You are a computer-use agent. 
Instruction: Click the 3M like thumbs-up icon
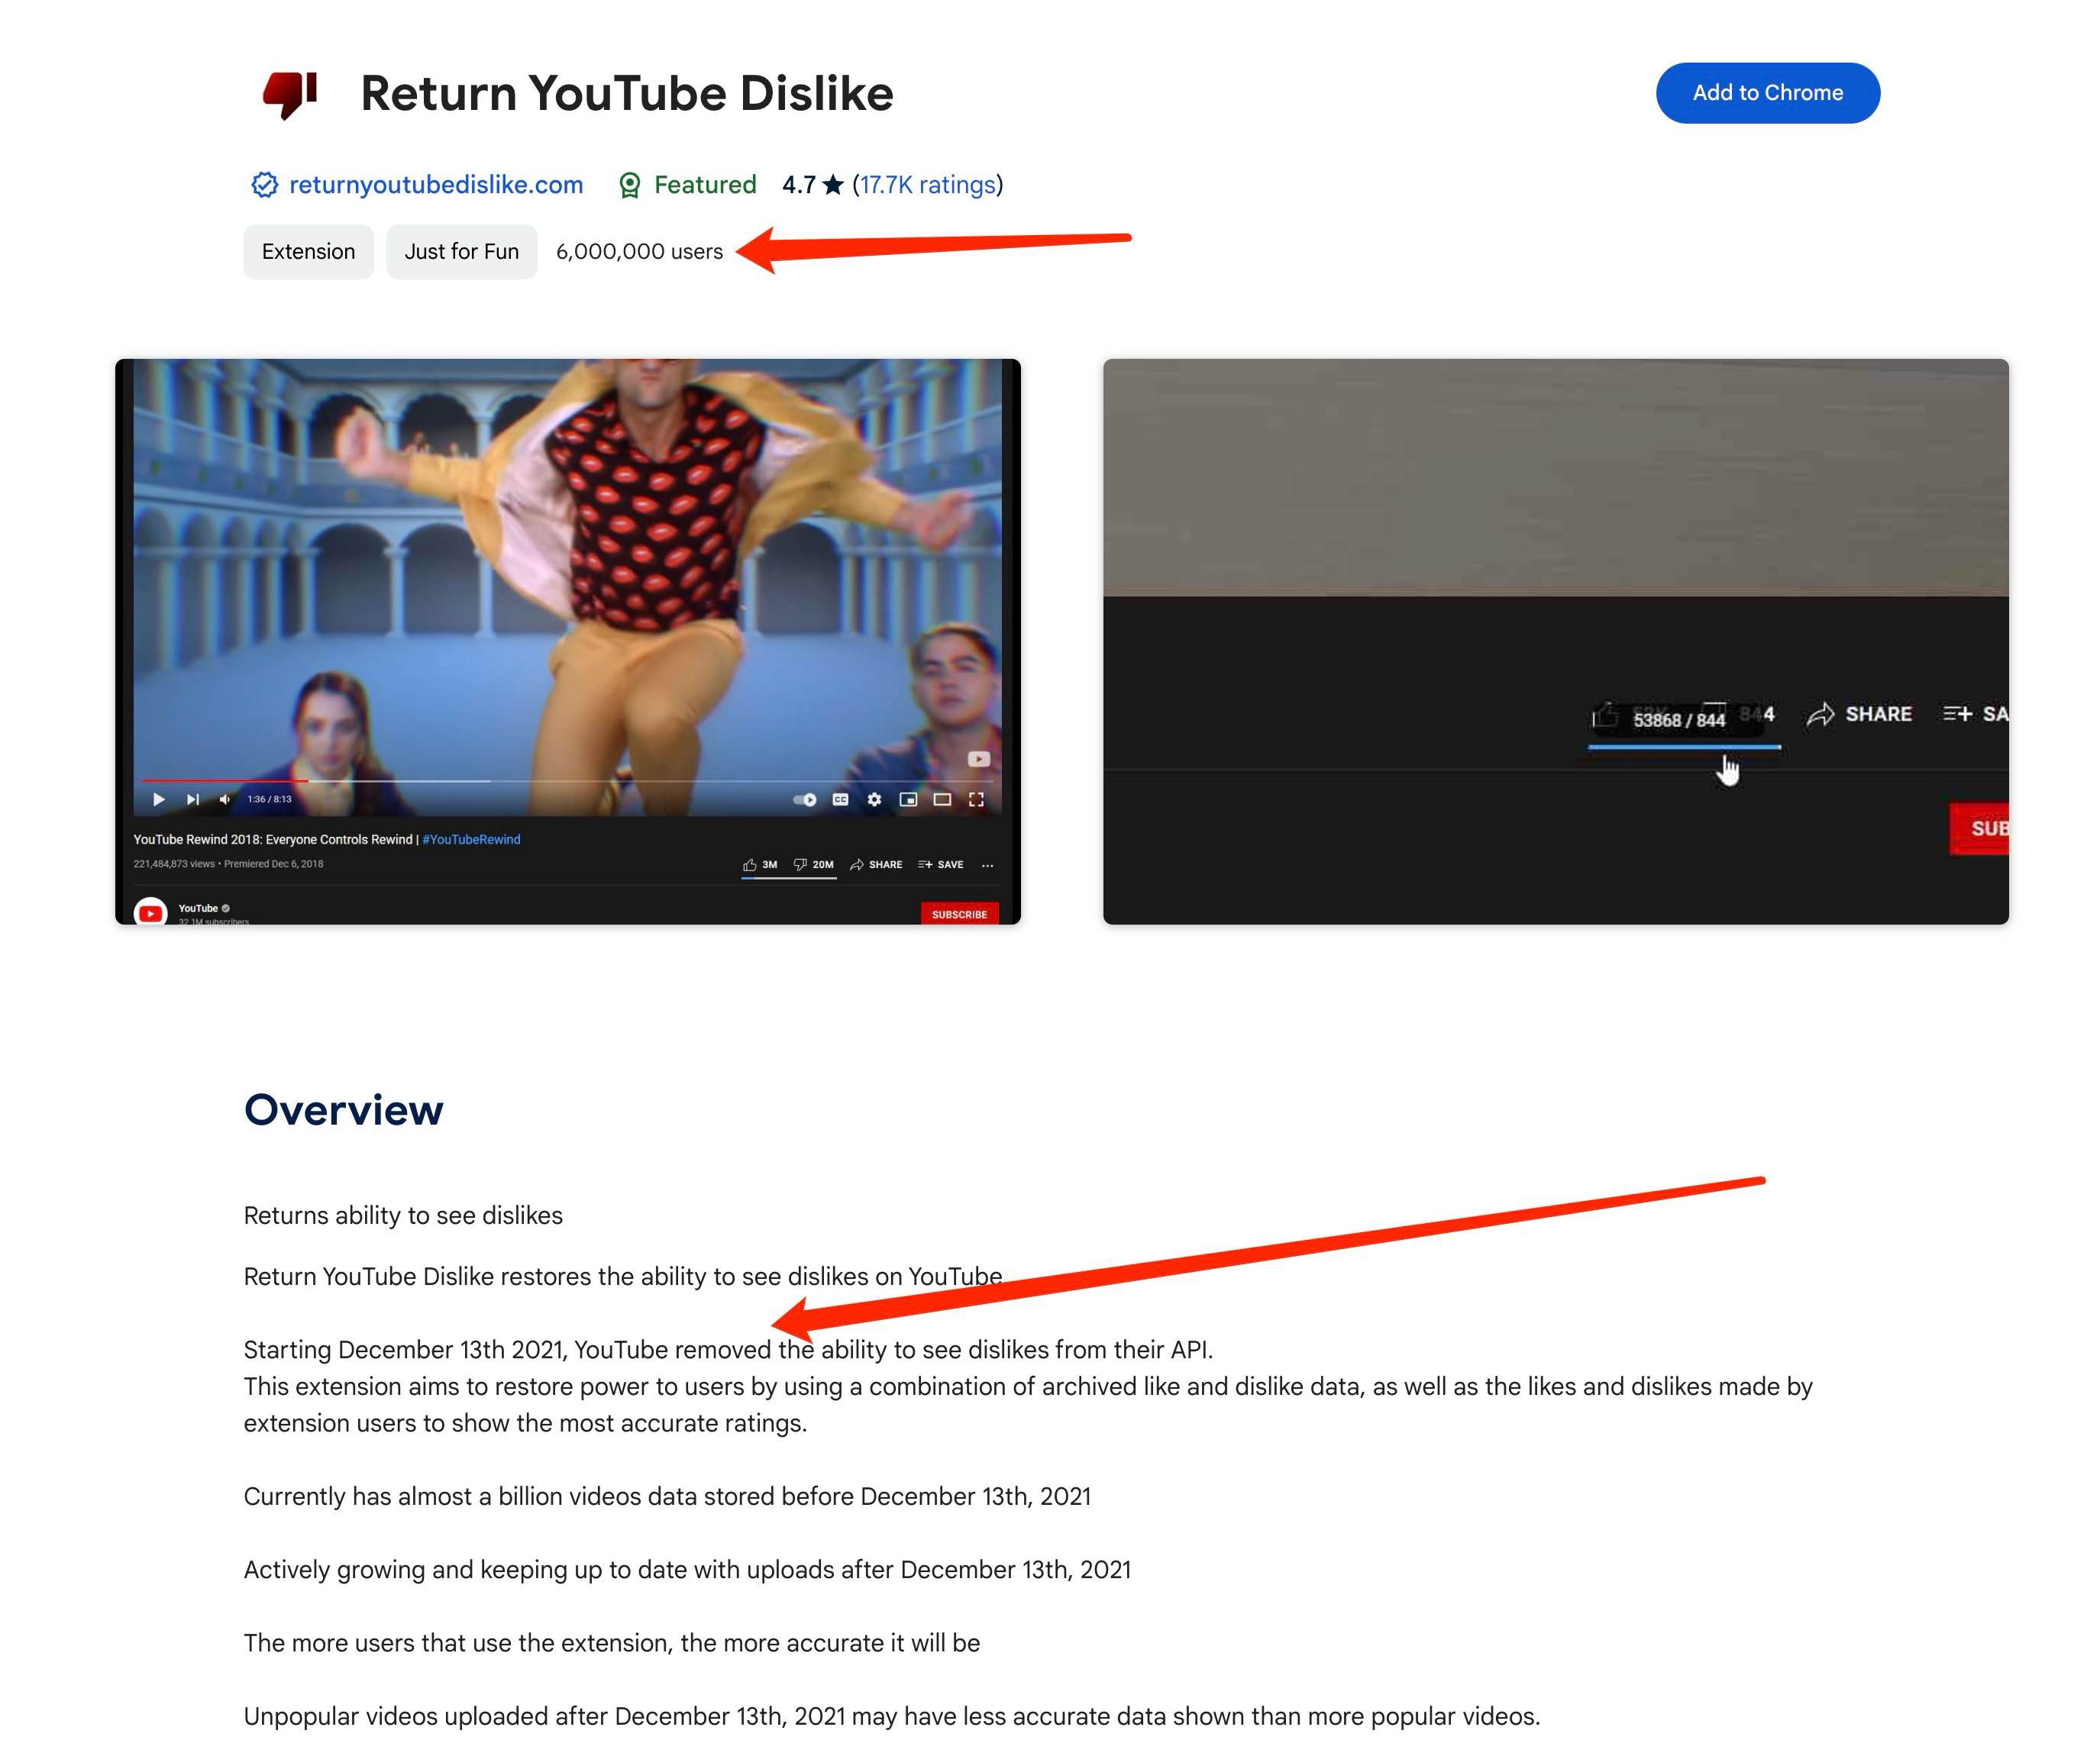750,864
